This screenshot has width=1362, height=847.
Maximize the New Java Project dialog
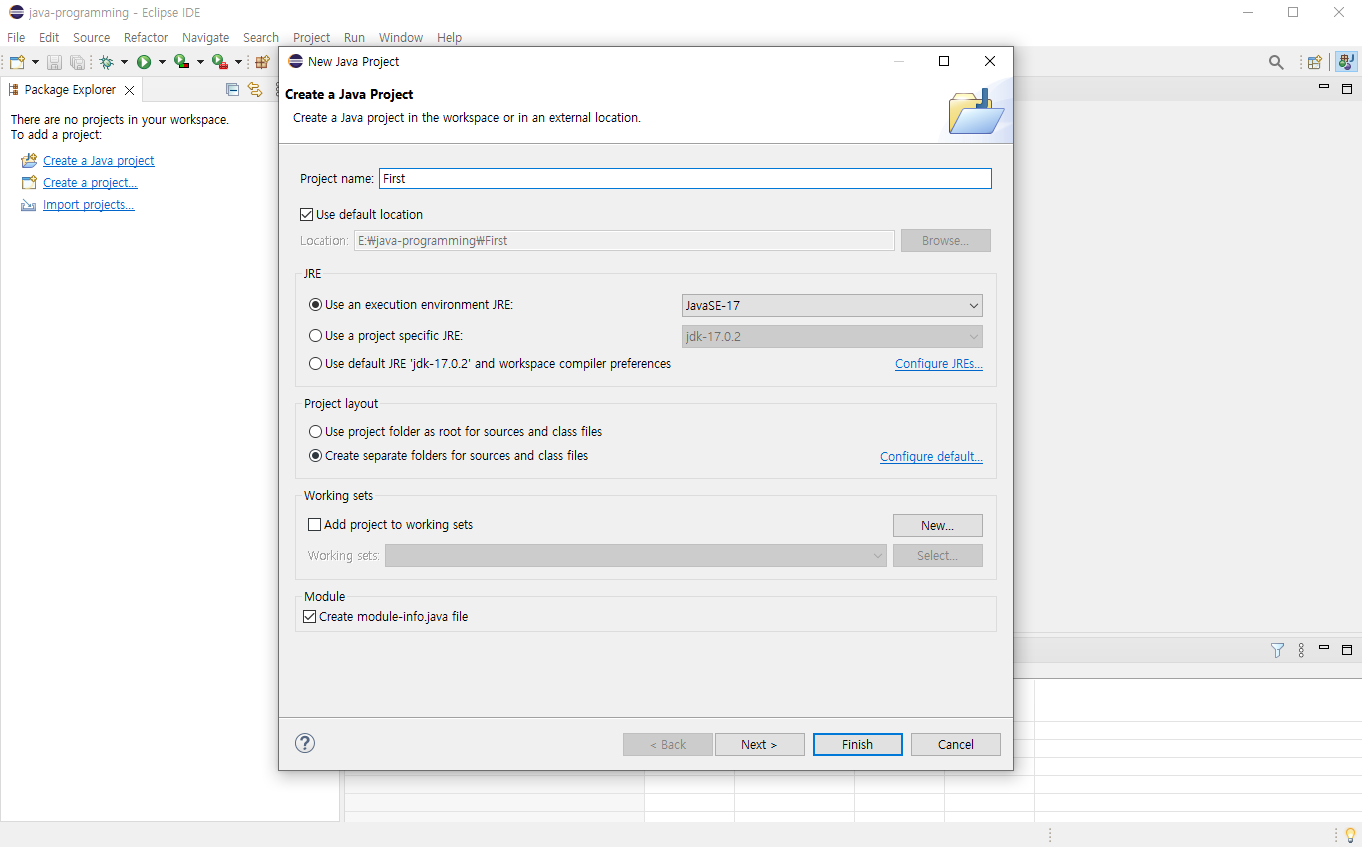943,61
